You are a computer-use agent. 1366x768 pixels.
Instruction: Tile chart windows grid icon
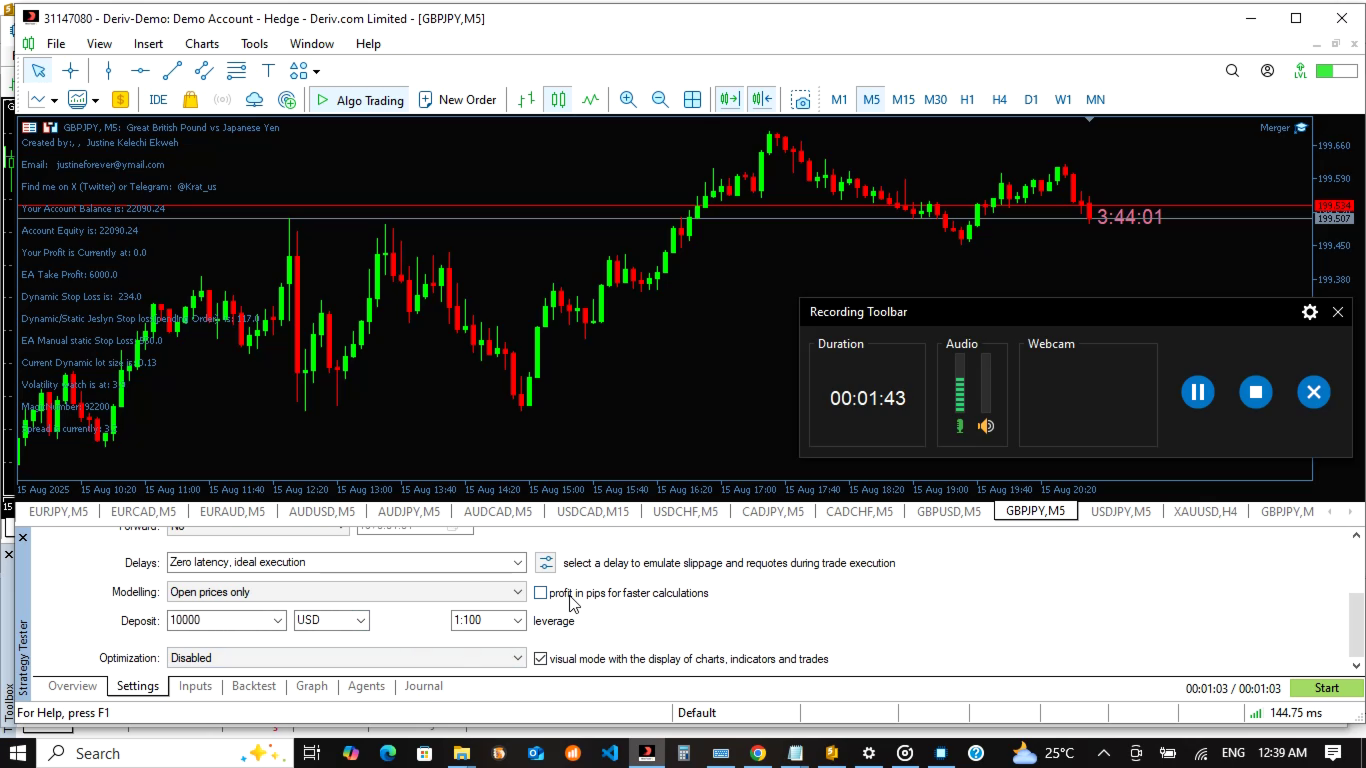point(692,100)
